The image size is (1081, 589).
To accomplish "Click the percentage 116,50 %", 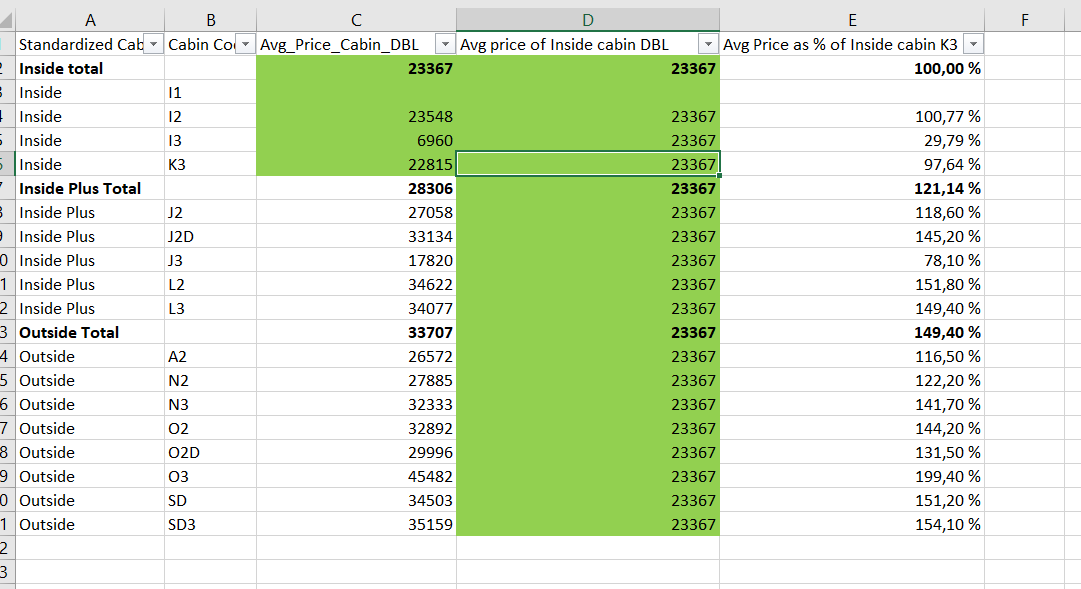I will pyautogui.click(x=947, y=357).
